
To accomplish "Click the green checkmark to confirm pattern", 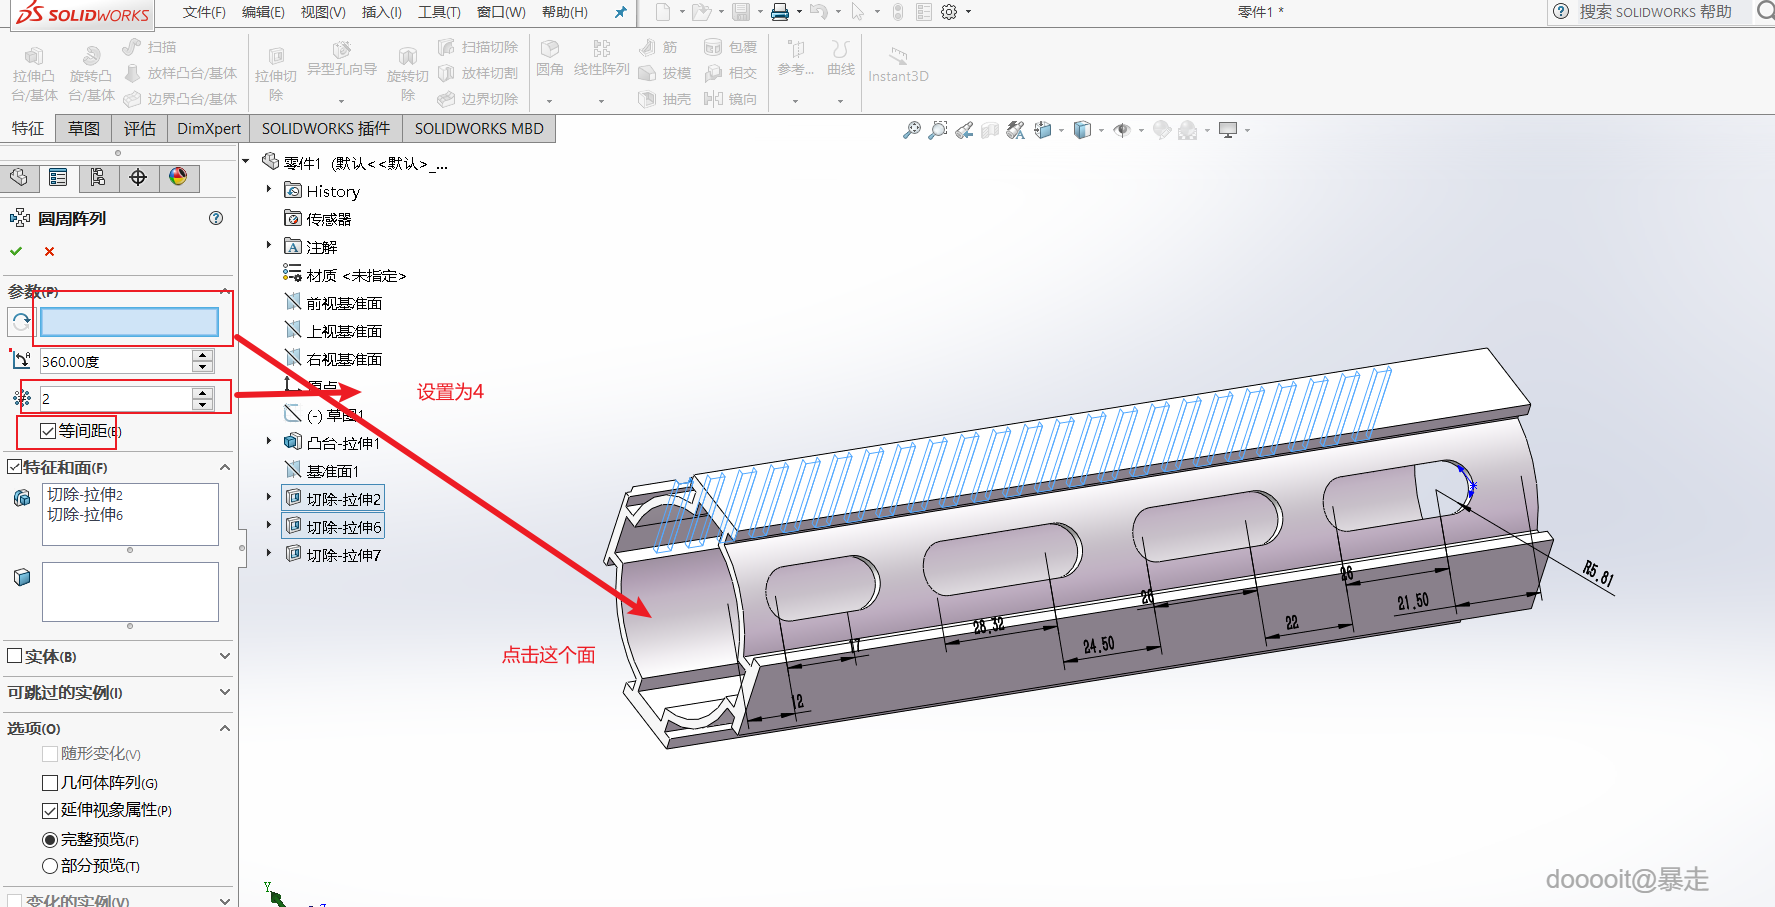I will (16, 251).
